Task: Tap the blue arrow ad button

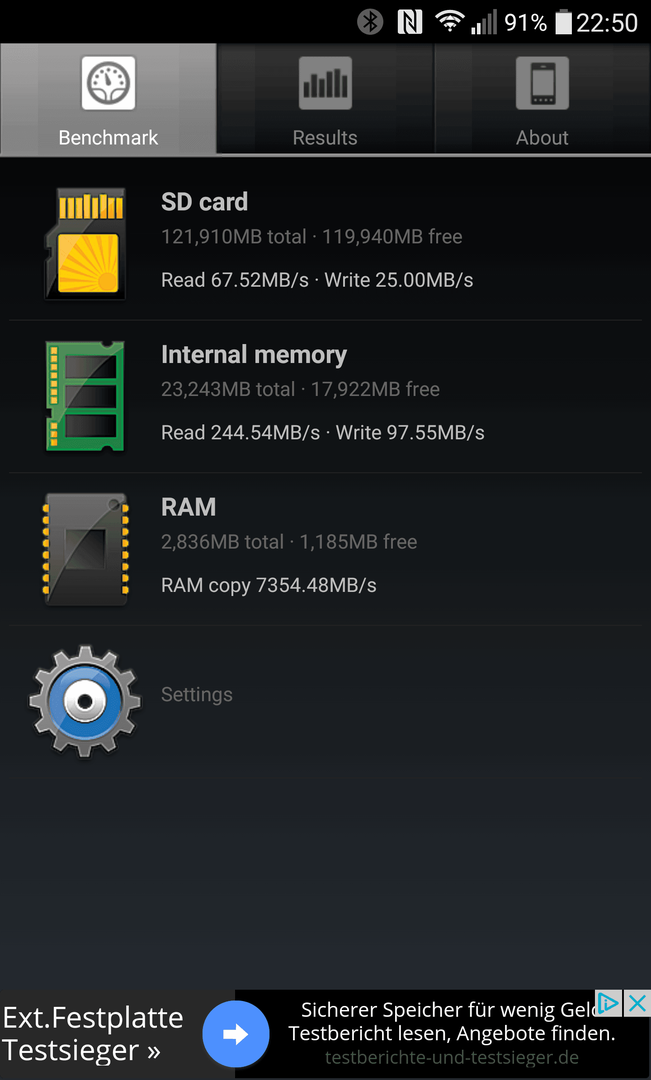Action: click(x=236, y=1034)
